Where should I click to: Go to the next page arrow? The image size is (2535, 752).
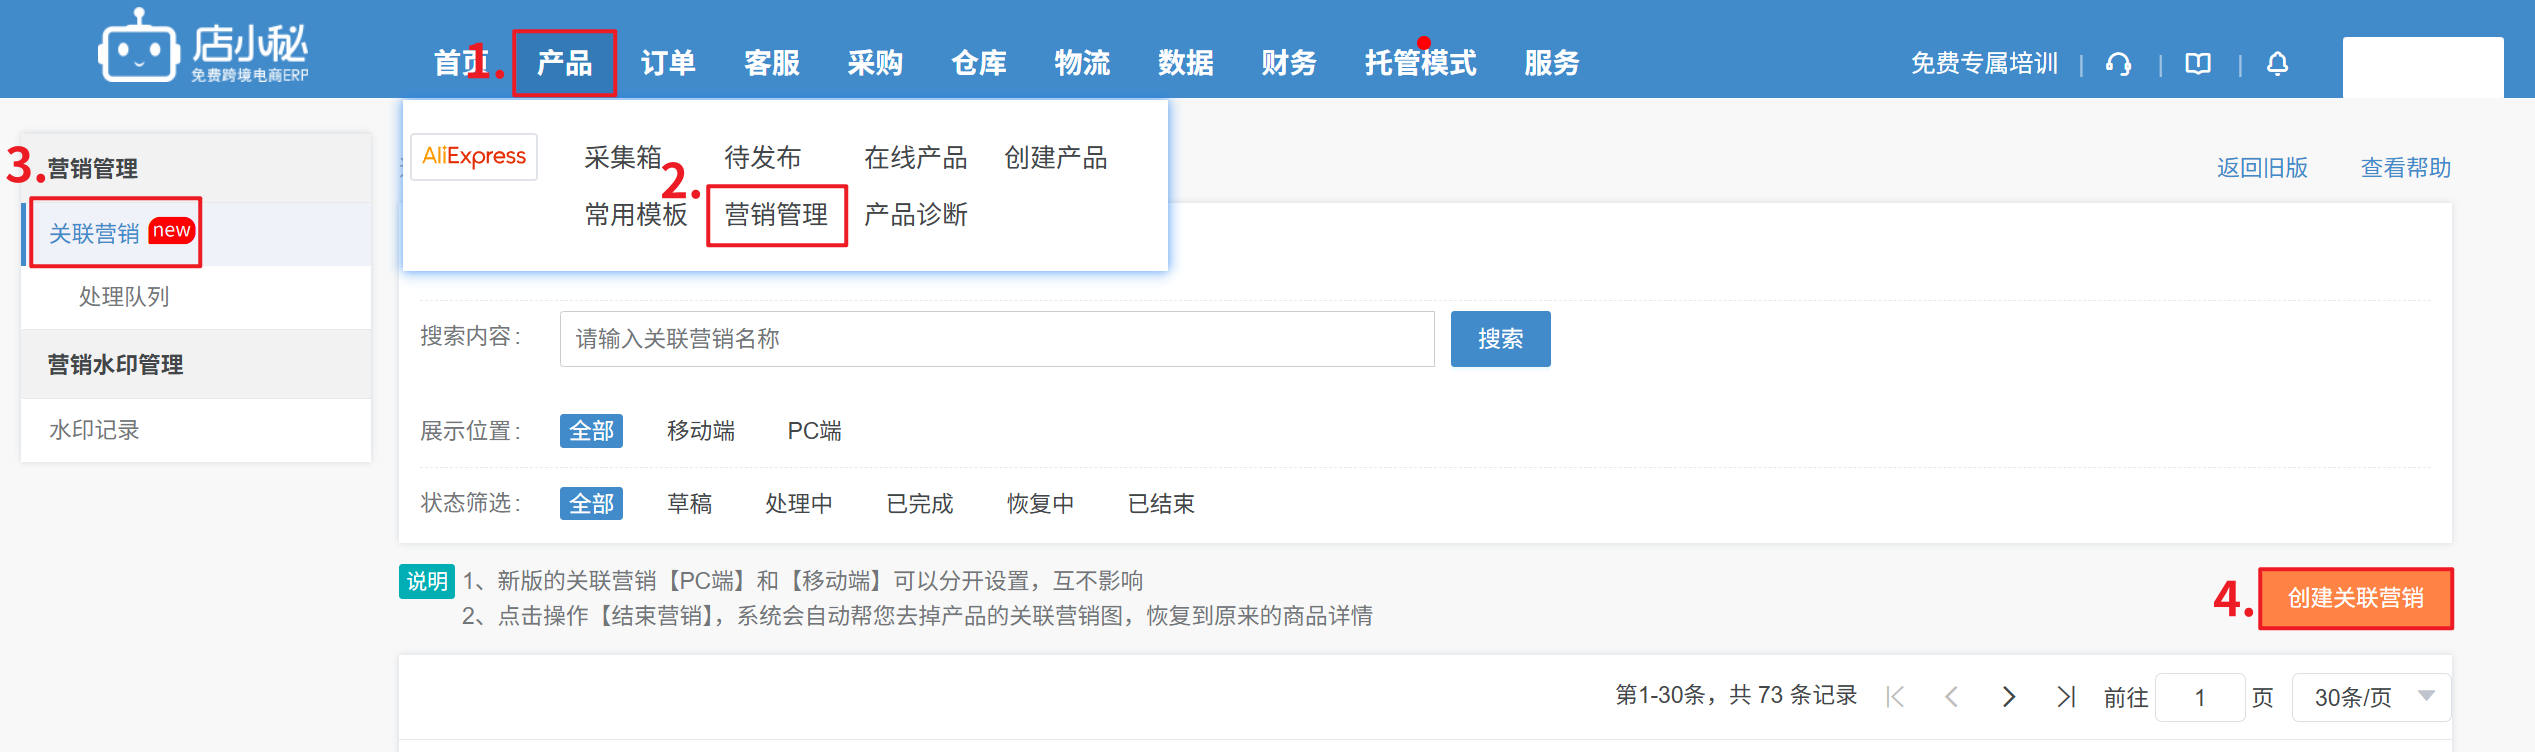click(2008, 697)
